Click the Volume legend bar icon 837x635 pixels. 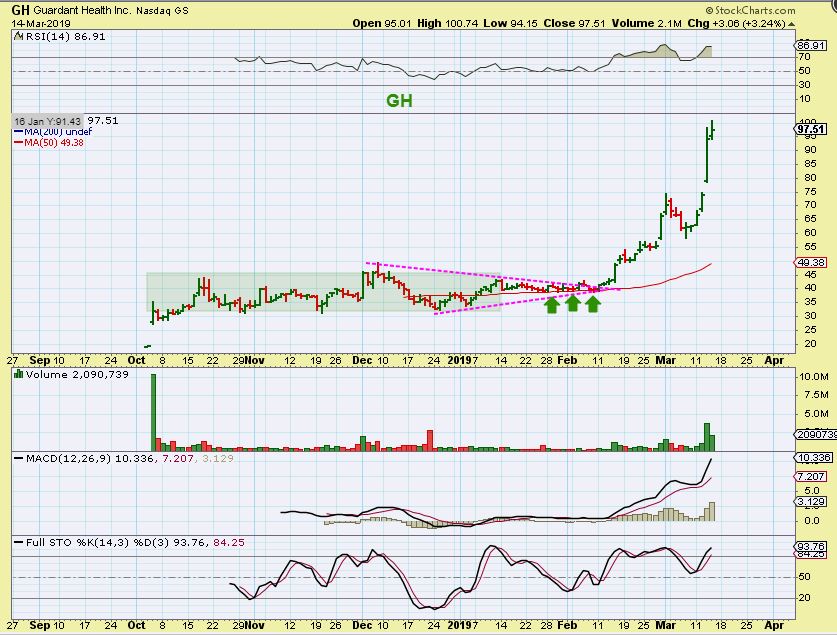19,374
